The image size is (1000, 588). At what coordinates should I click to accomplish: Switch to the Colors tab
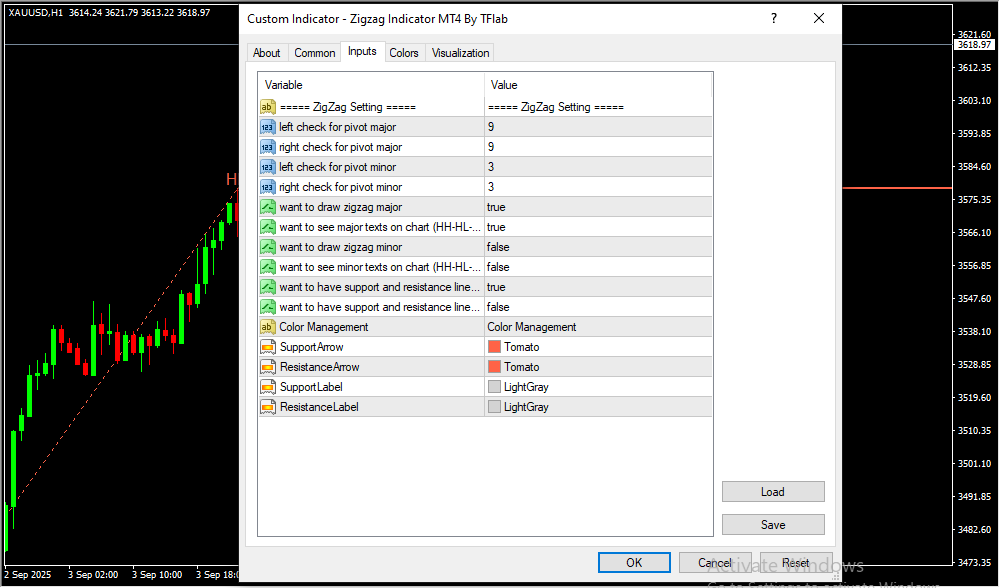click(404, 53)
